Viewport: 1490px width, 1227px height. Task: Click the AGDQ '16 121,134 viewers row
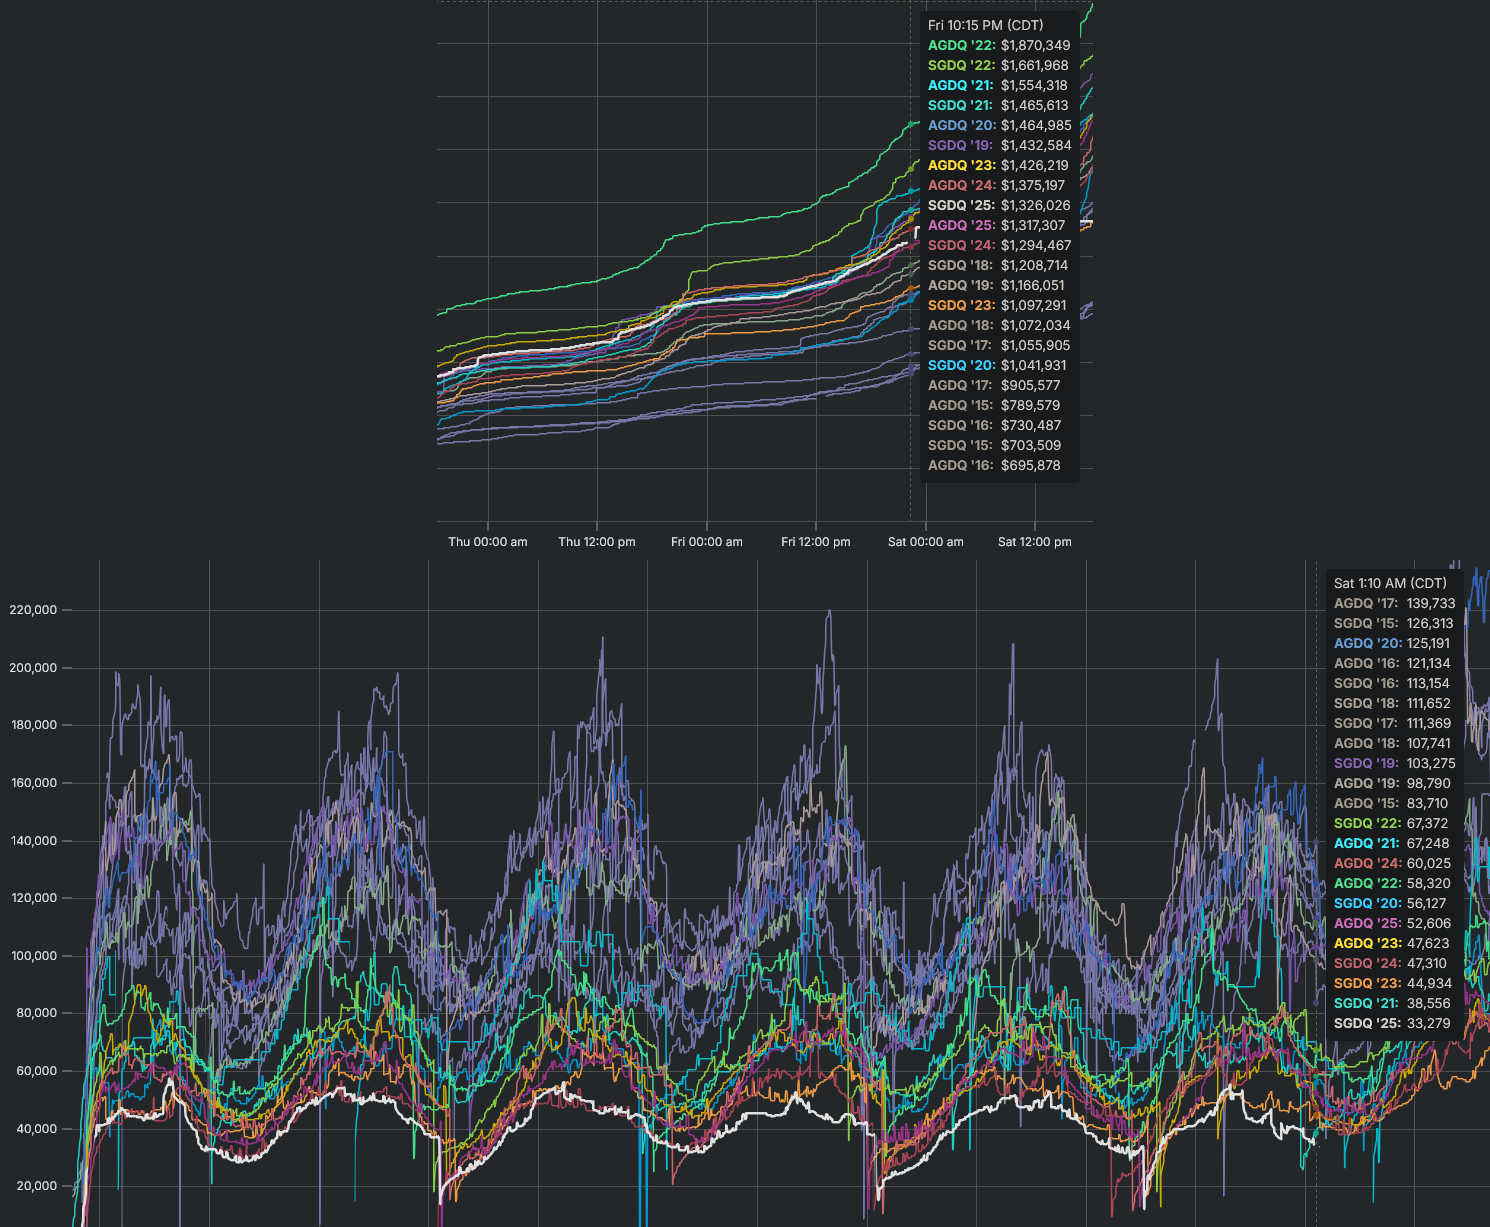tap(1392, 663)
